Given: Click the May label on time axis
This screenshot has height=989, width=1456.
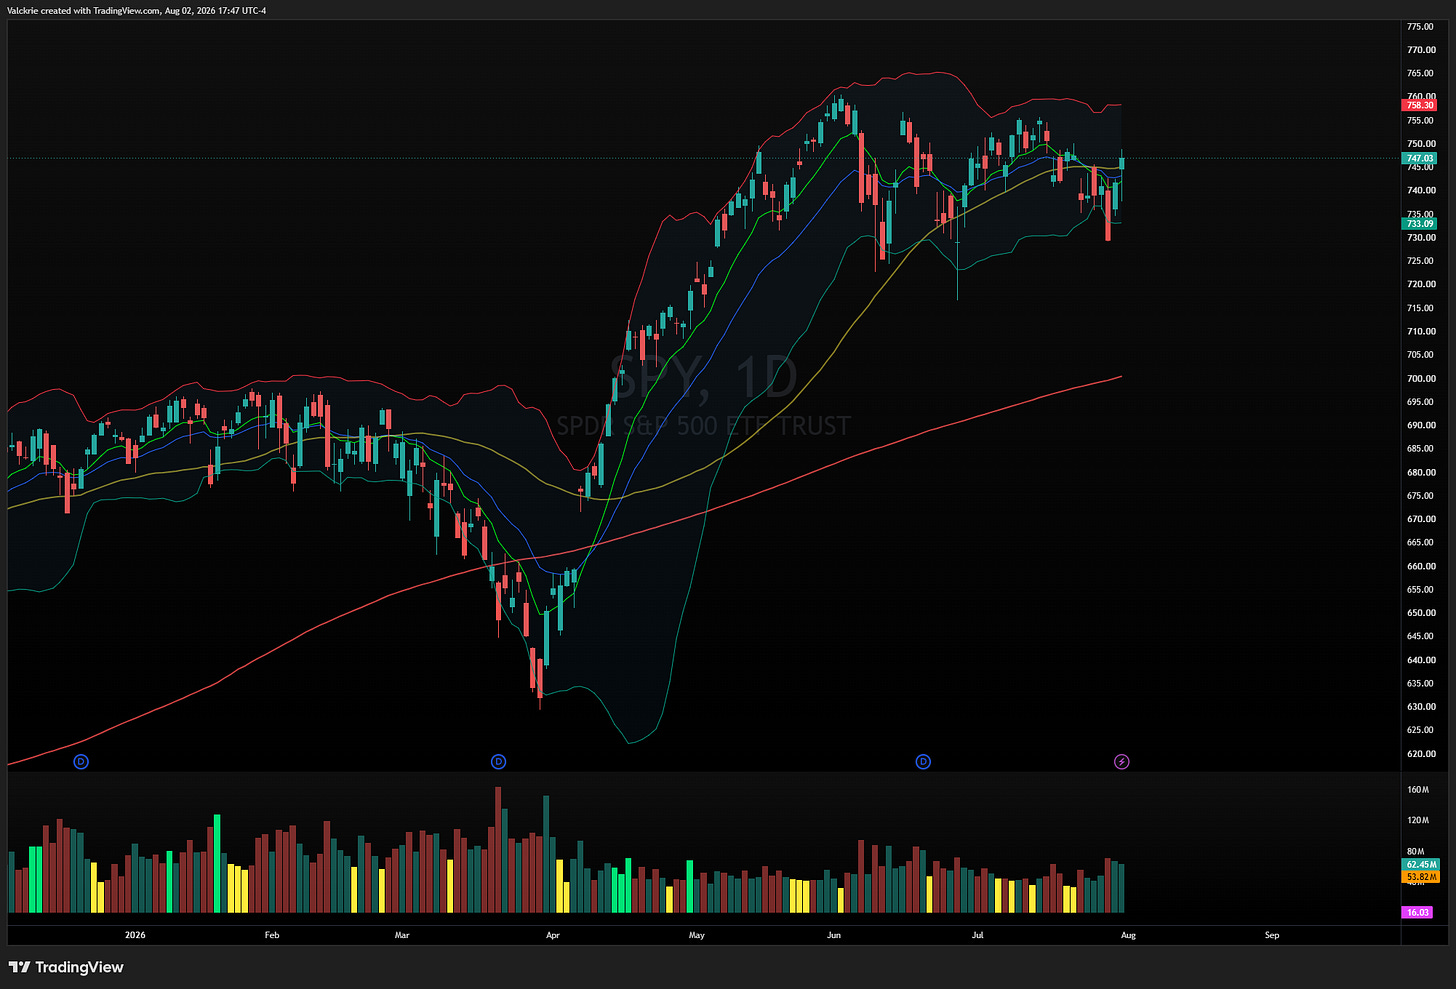Looking at the screenshot, I should [697, 935].
